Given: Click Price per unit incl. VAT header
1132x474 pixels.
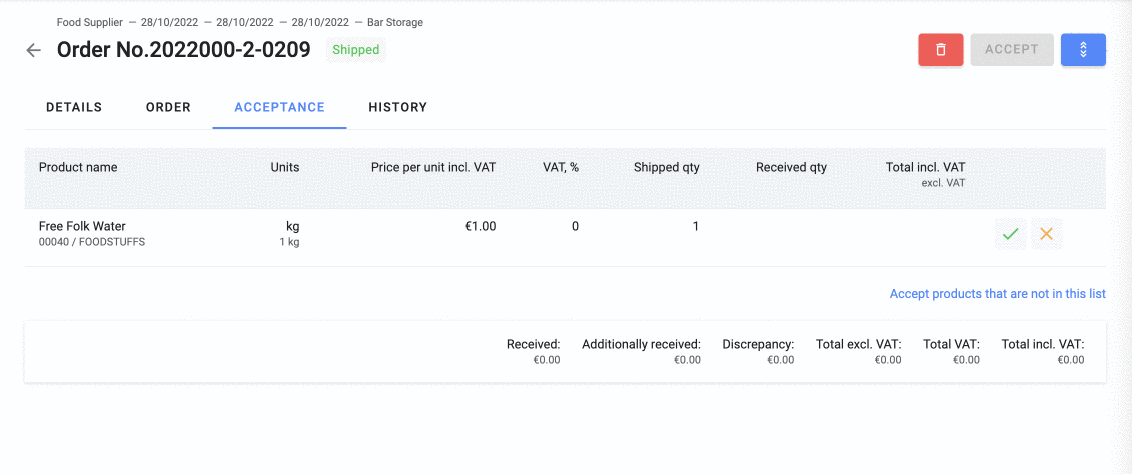Looking at the screenshot, I should [433, 167].
